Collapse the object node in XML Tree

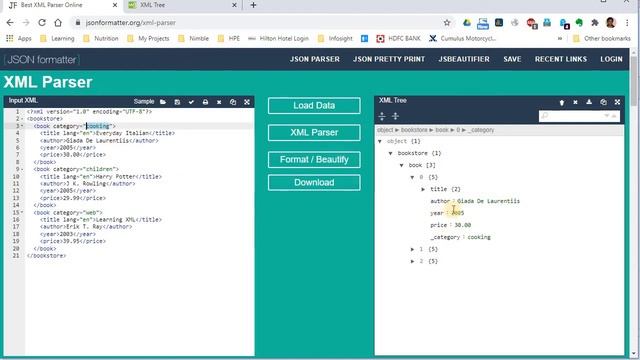click(380, 141)
